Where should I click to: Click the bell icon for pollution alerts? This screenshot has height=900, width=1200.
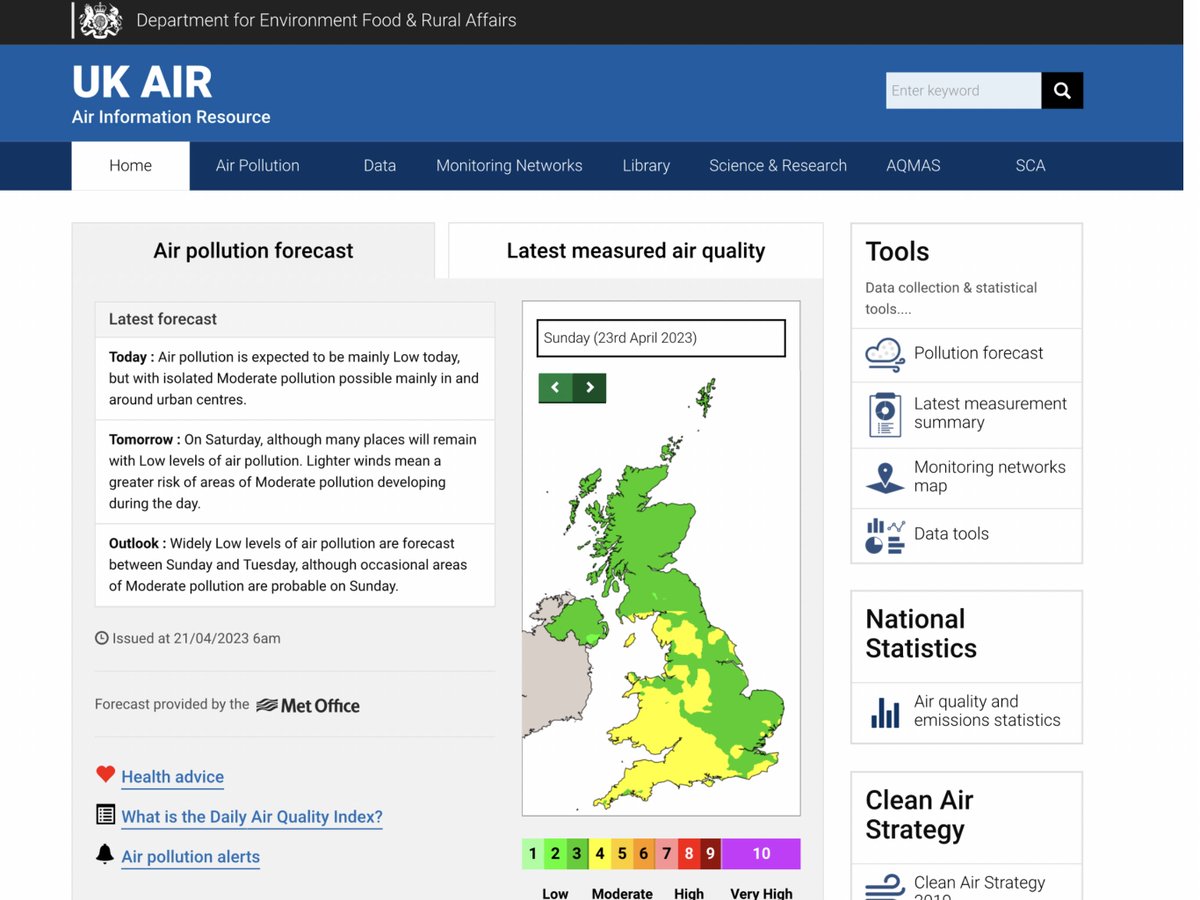pyautogui.click(x=105, y=854)
